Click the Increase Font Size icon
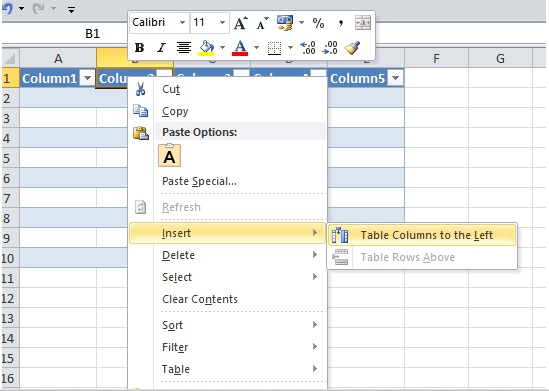549x391 pixels. tap(241, 23)
